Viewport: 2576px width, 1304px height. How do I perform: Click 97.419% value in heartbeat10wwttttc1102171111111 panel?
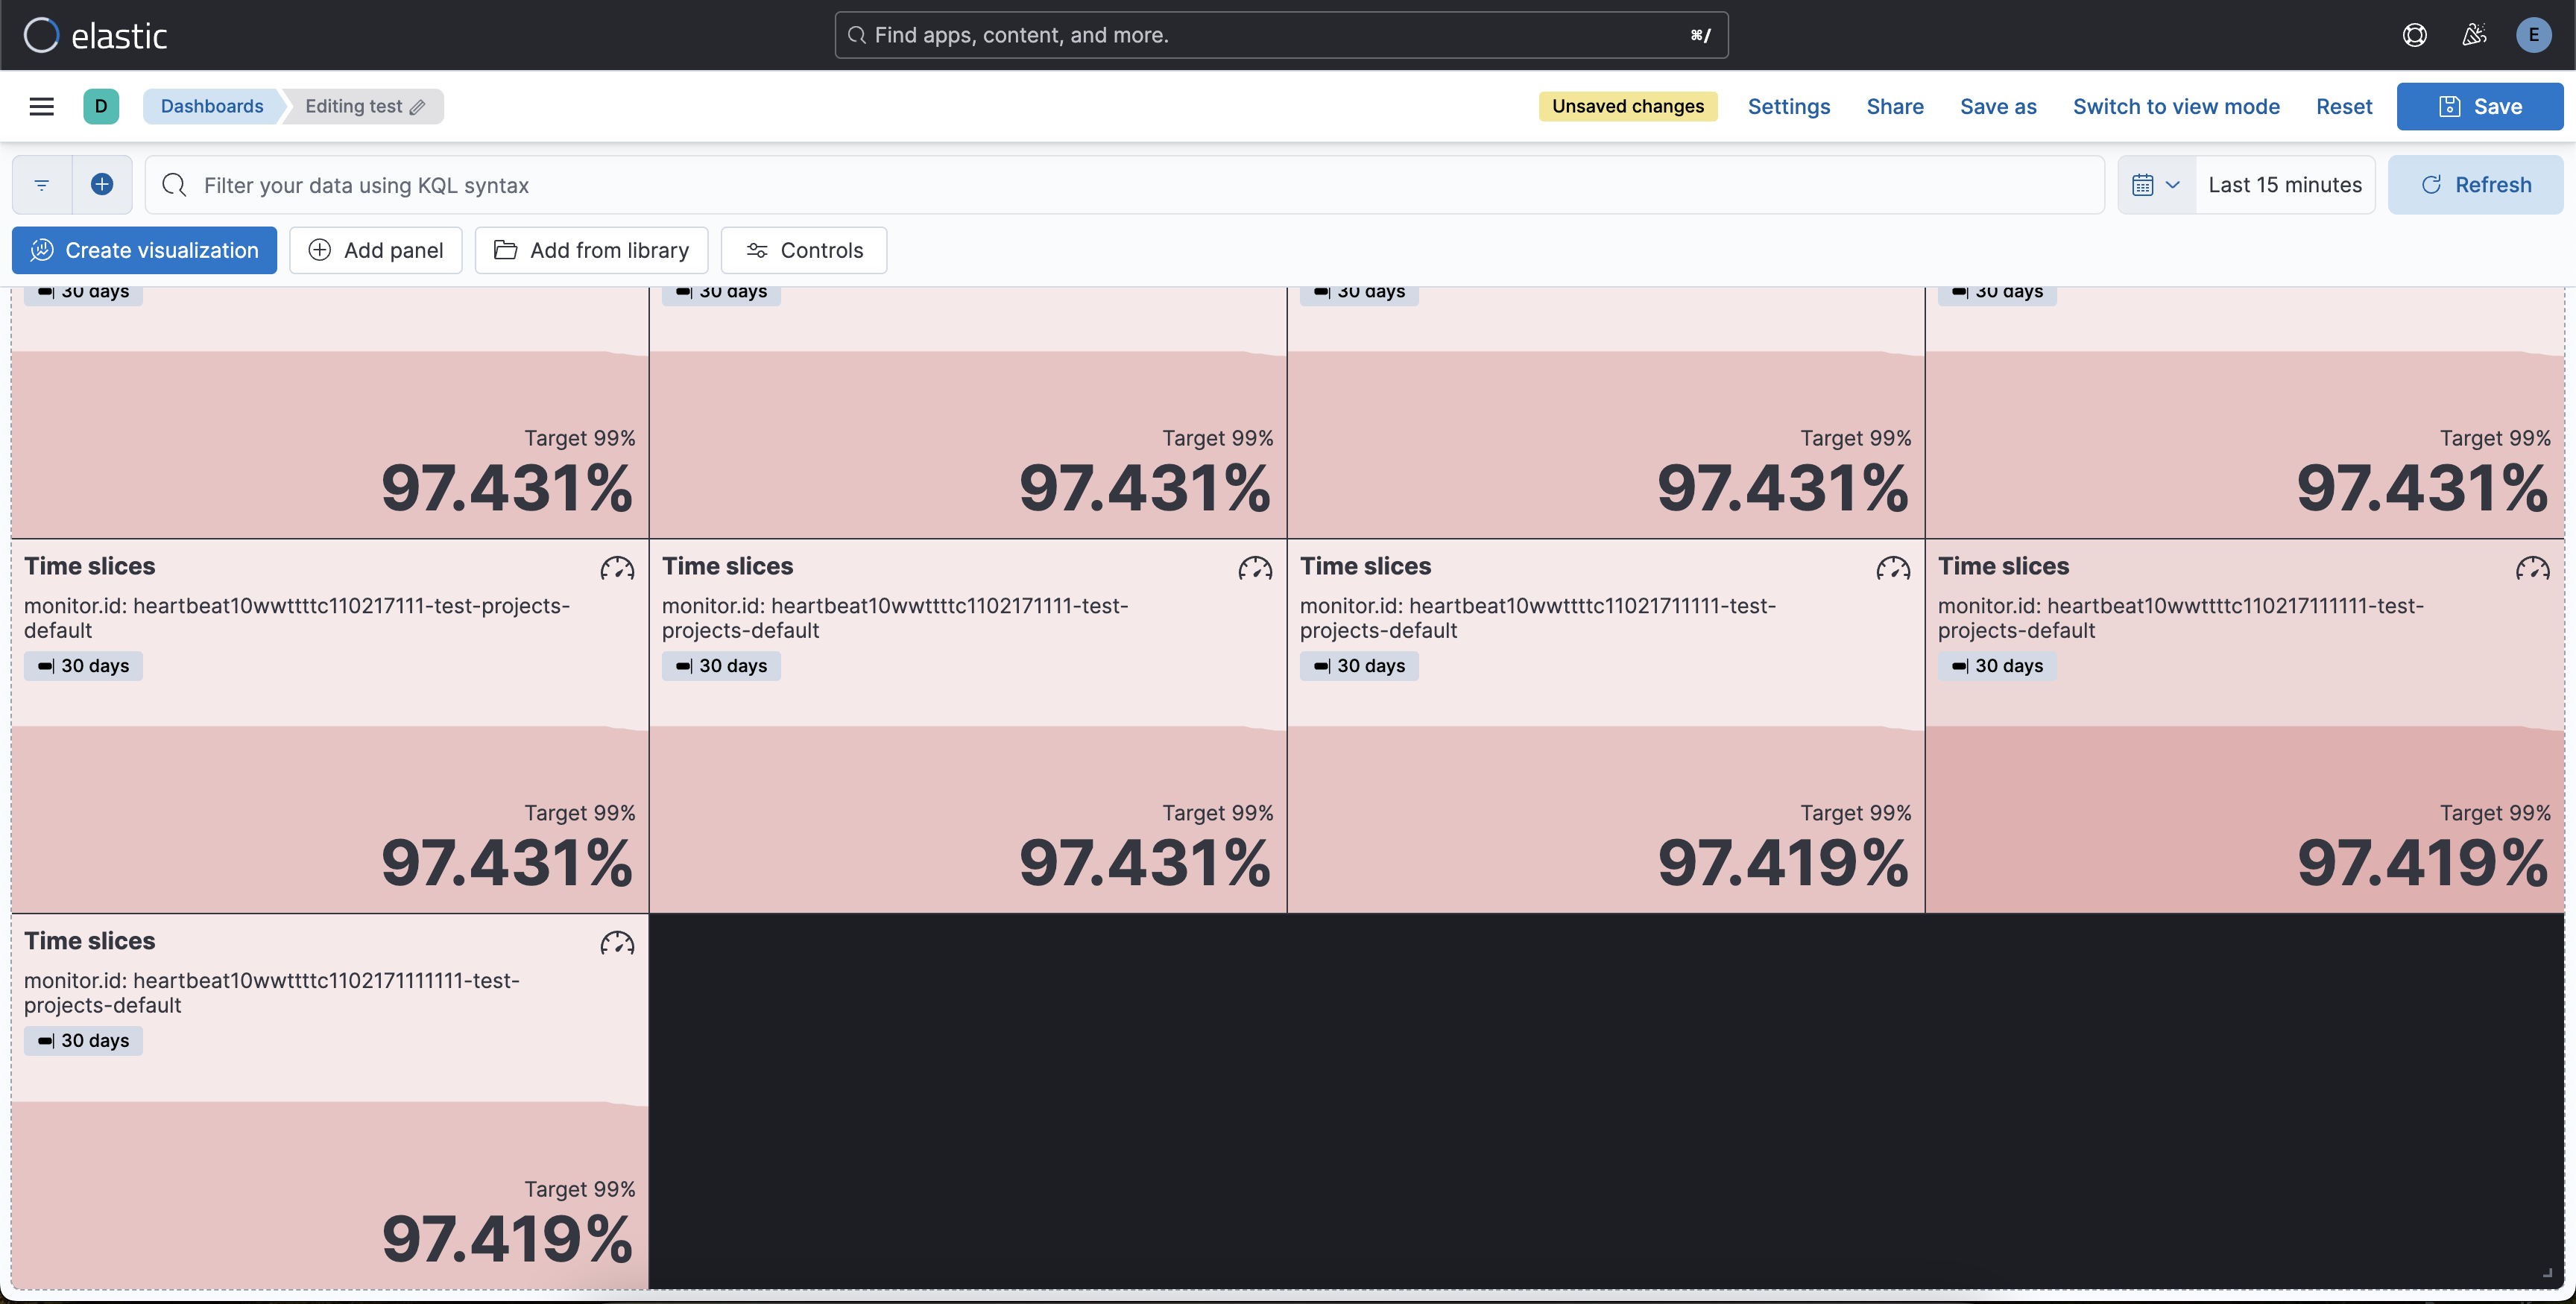coord(507,1239)
